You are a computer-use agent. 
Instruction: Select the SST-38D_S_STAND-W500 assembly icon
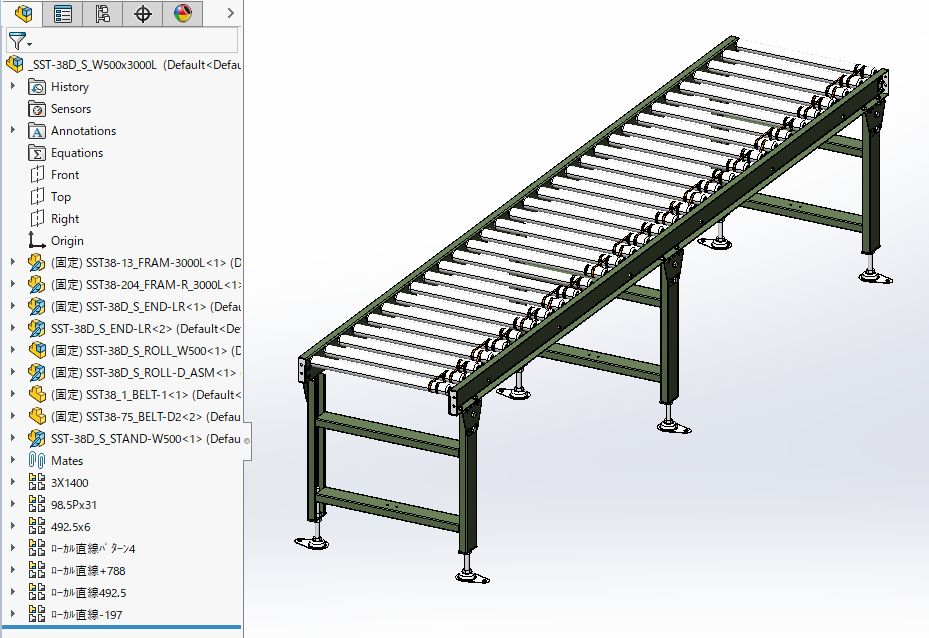(x=37, y=438)
